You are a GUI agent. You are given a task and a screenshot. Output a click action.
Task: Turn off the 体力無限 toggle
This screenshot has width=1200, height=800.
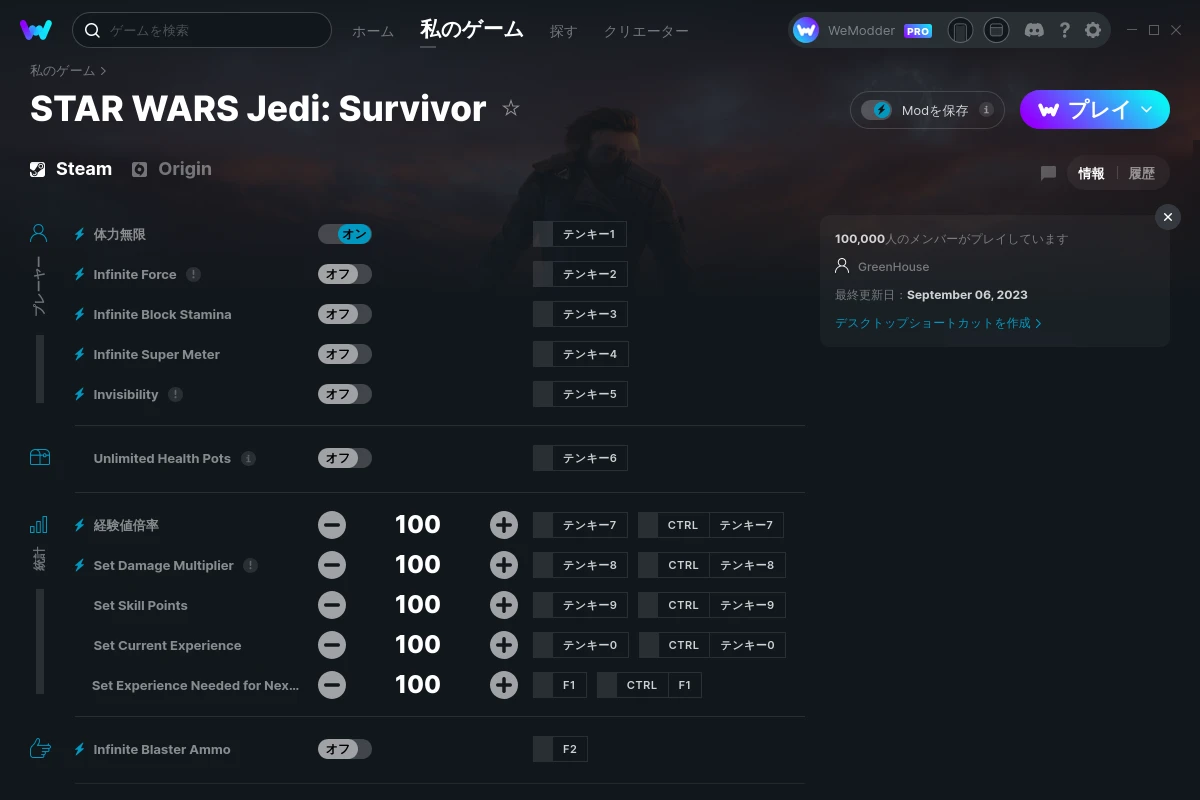point(345,234)
